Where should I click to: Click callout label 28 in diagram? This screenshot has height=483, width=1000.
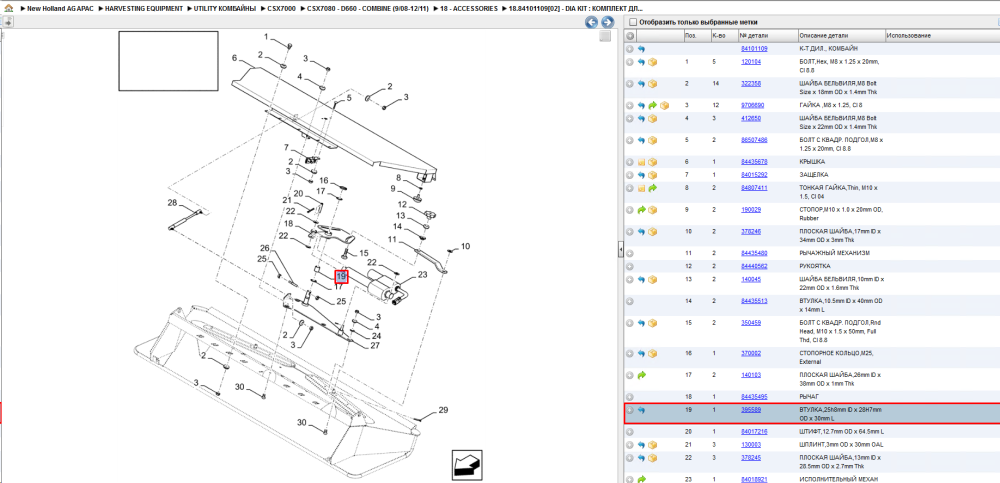coord(172,203)
